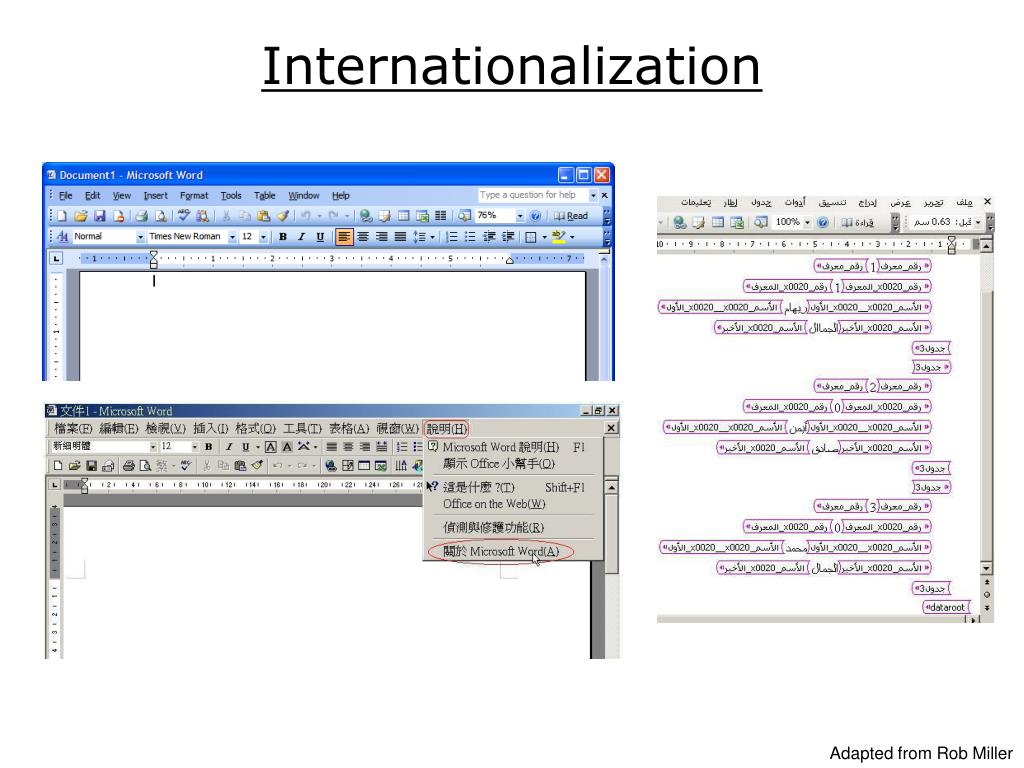Click the Excel worksheet icon in Arabic Word
This screenshot has width=1024, height=768.
pyautogui.click(x=737, y=223)
